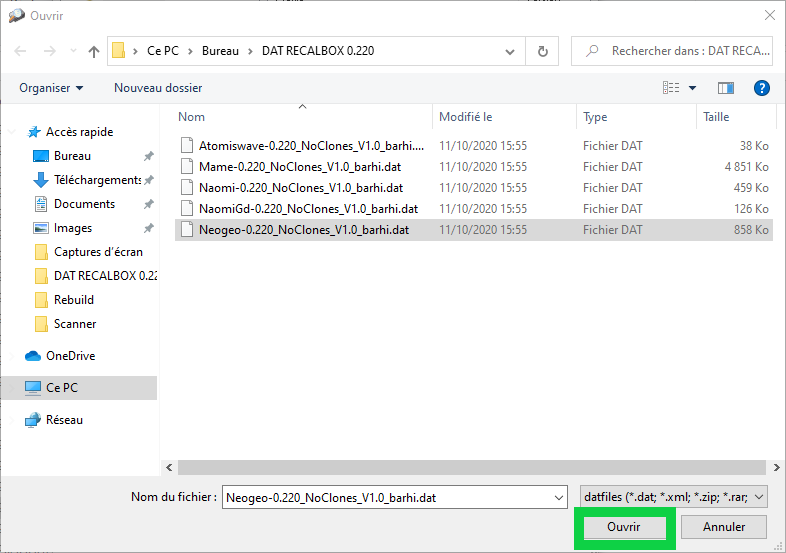Expand the address bar history dropdown
Image resolution: width=786 pixels, height=553 pixels.
pyautogui.click(x=510, y=51)
